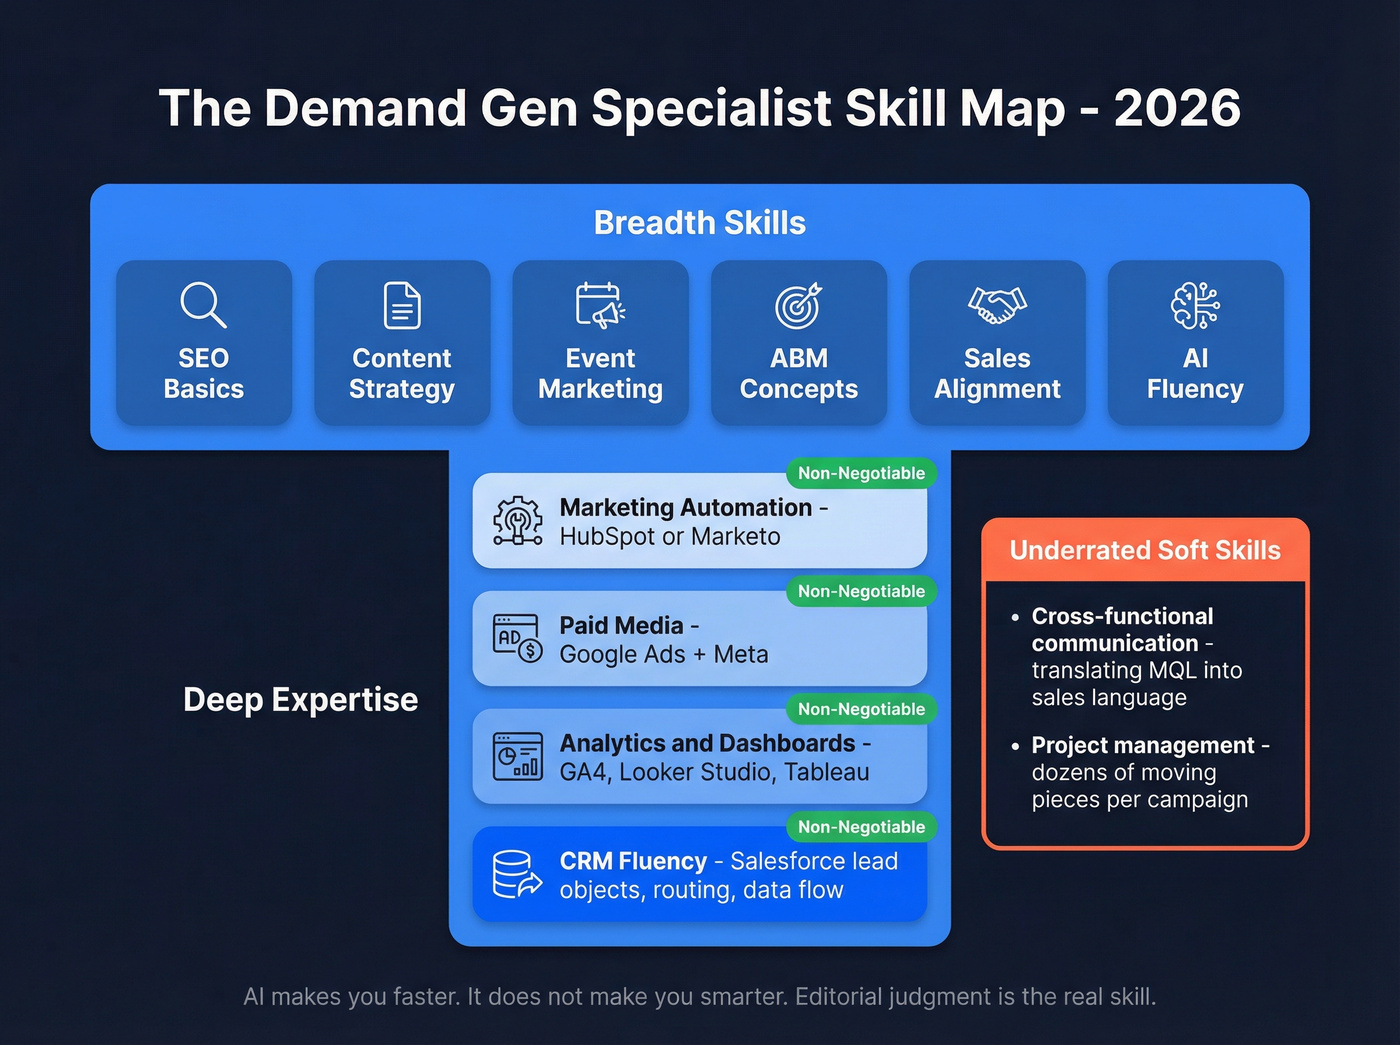
Task: Open the Analytics and Dashboards card
Action: point(700,757)
